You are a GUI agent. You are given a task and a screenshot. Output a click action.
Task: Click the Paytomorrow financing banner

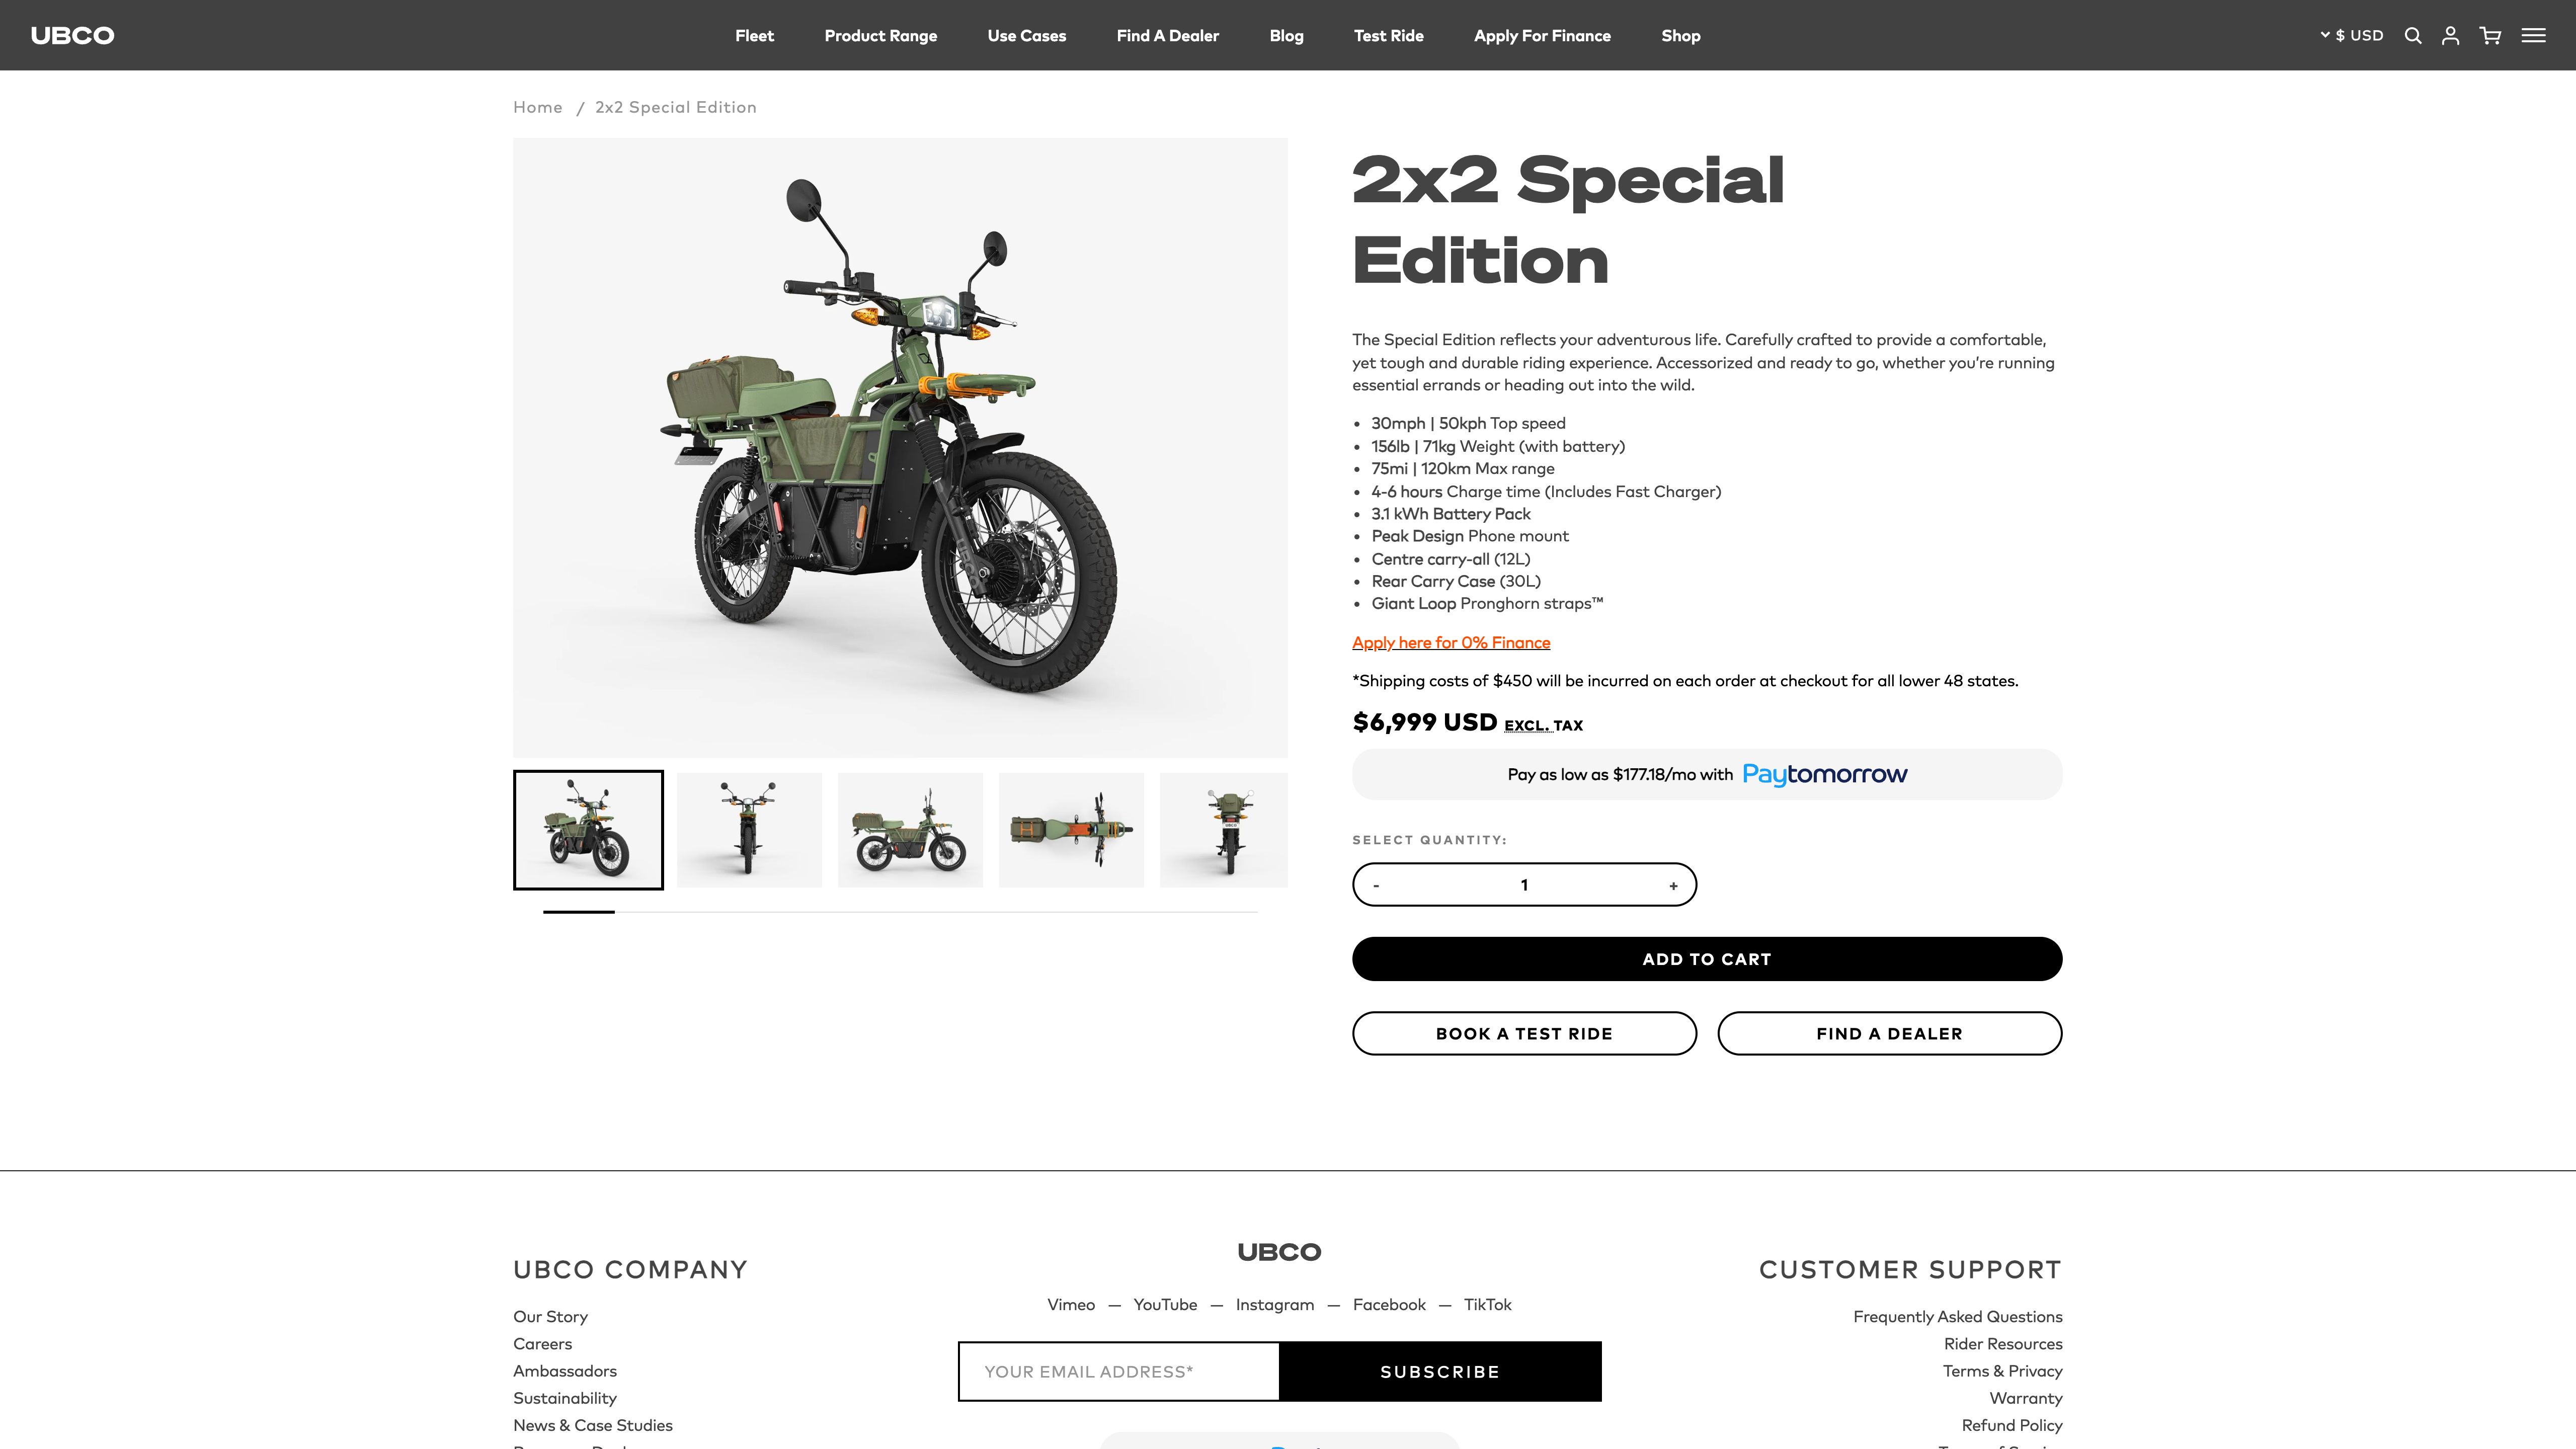point(1706,774)
